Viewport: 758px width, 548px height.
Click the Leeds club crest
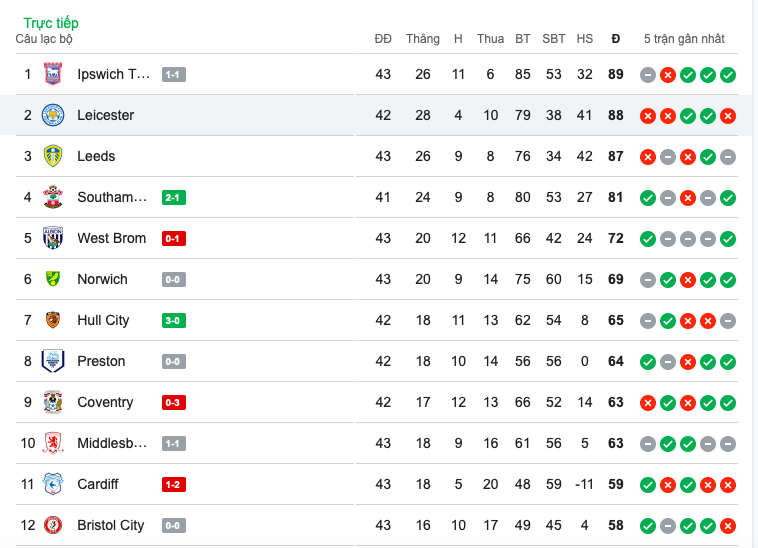53,156
